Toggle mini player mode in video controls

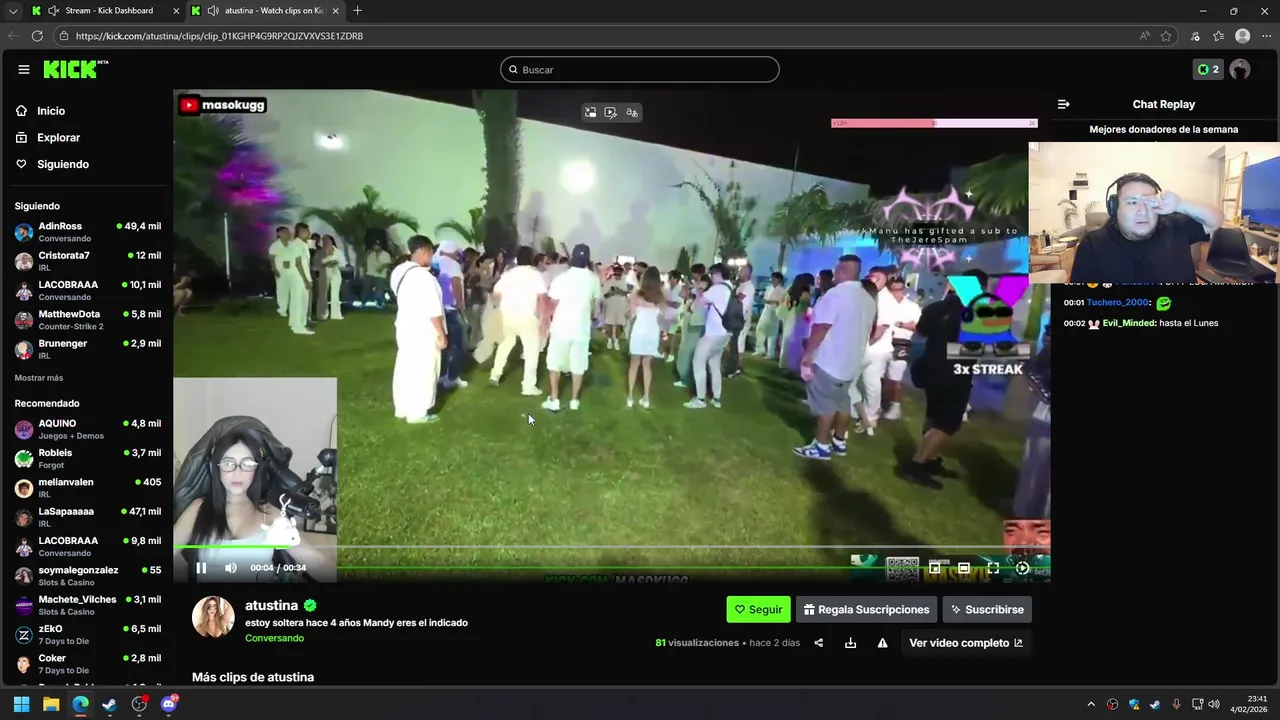934,568
